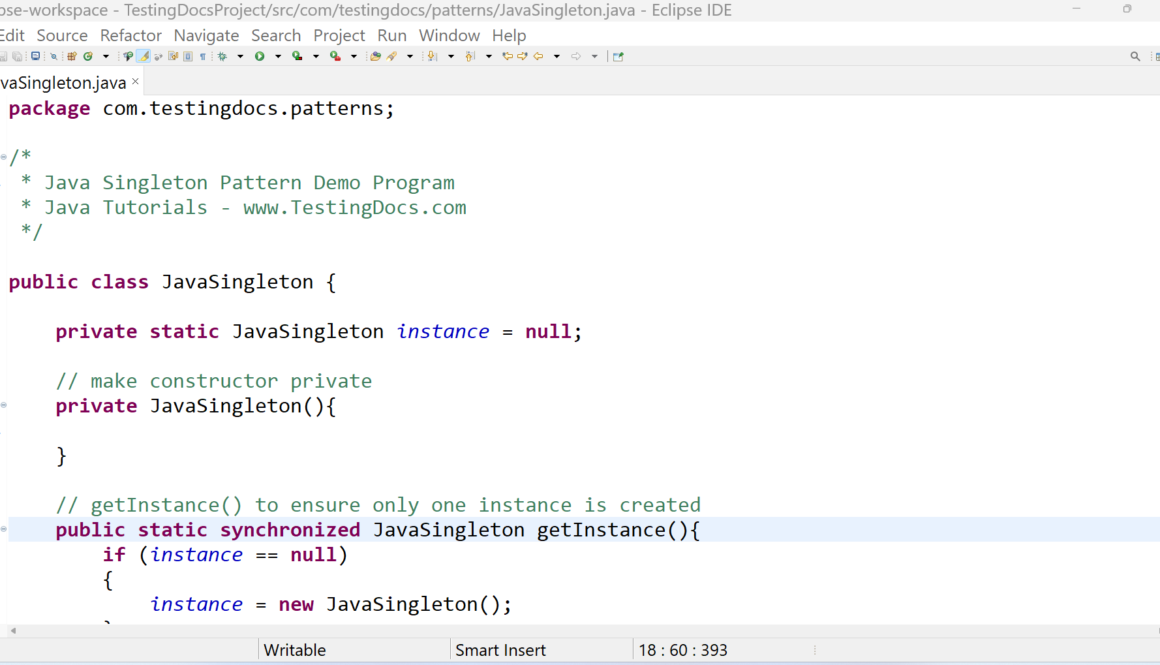
Task: Open the Refactor menu
Action: click(130, 35)
